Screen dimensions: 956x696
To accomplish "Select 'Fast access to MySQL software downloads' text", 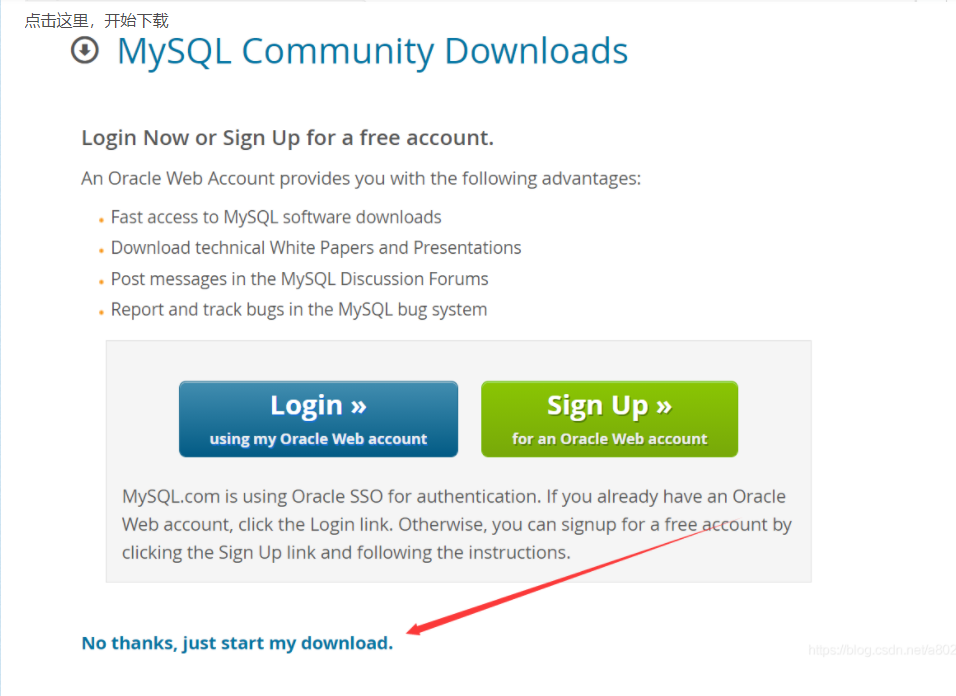I will click(276, 217).
